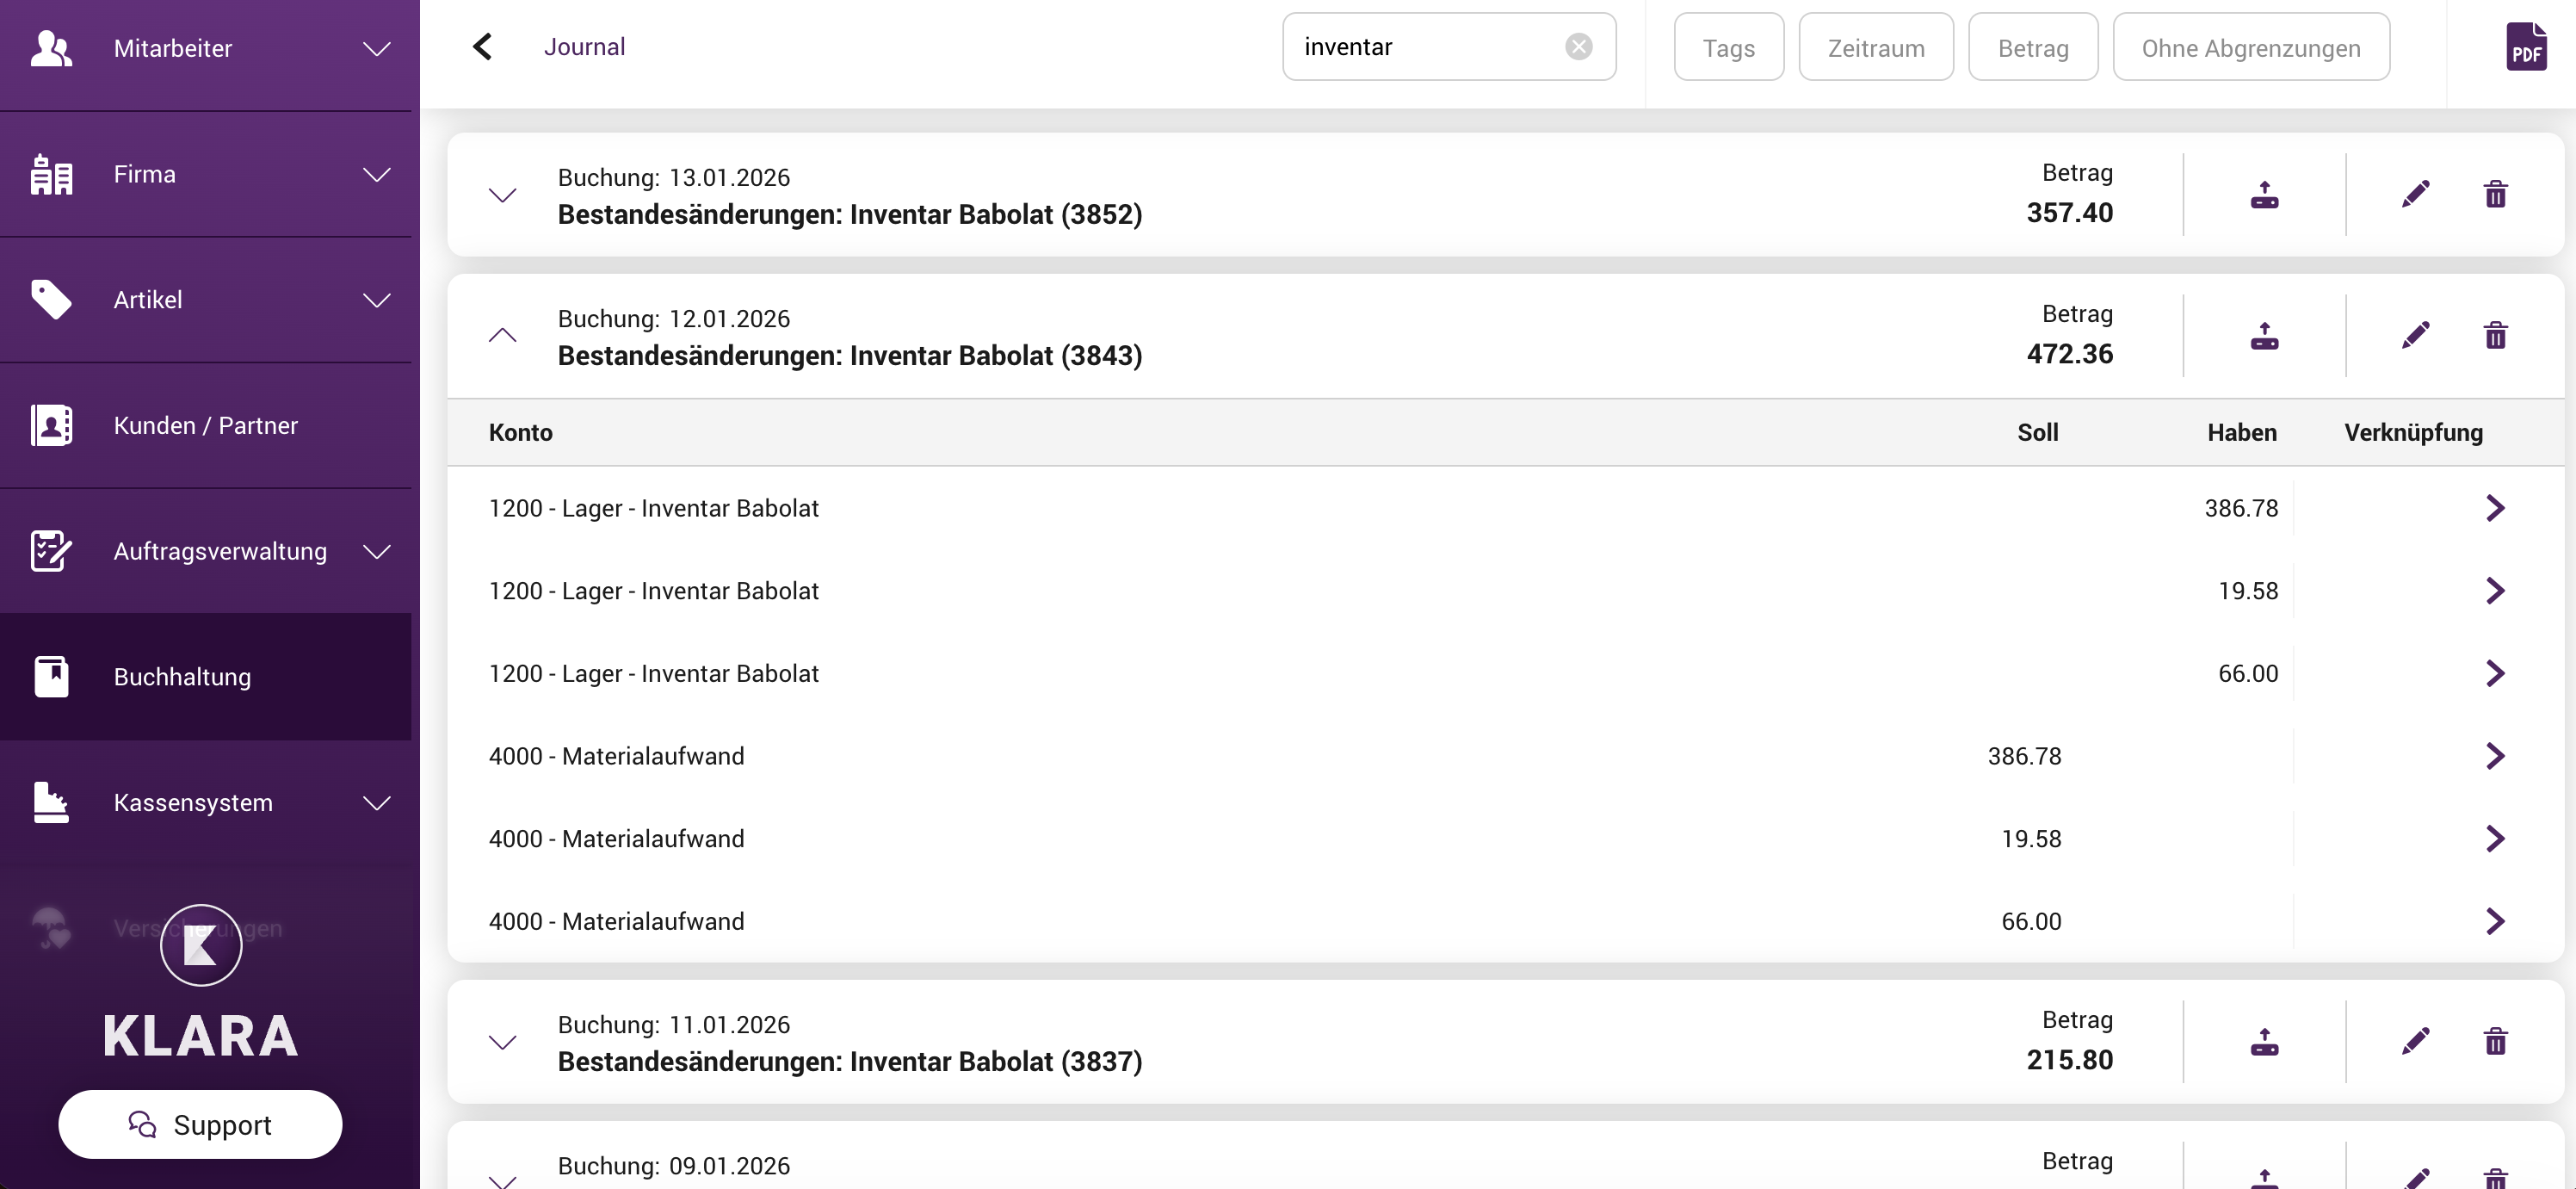Delete booking Inventar Babolat (3843)
Image resolution: width=2576 pixels, height=1189 pixels.
pos(2495,335)
